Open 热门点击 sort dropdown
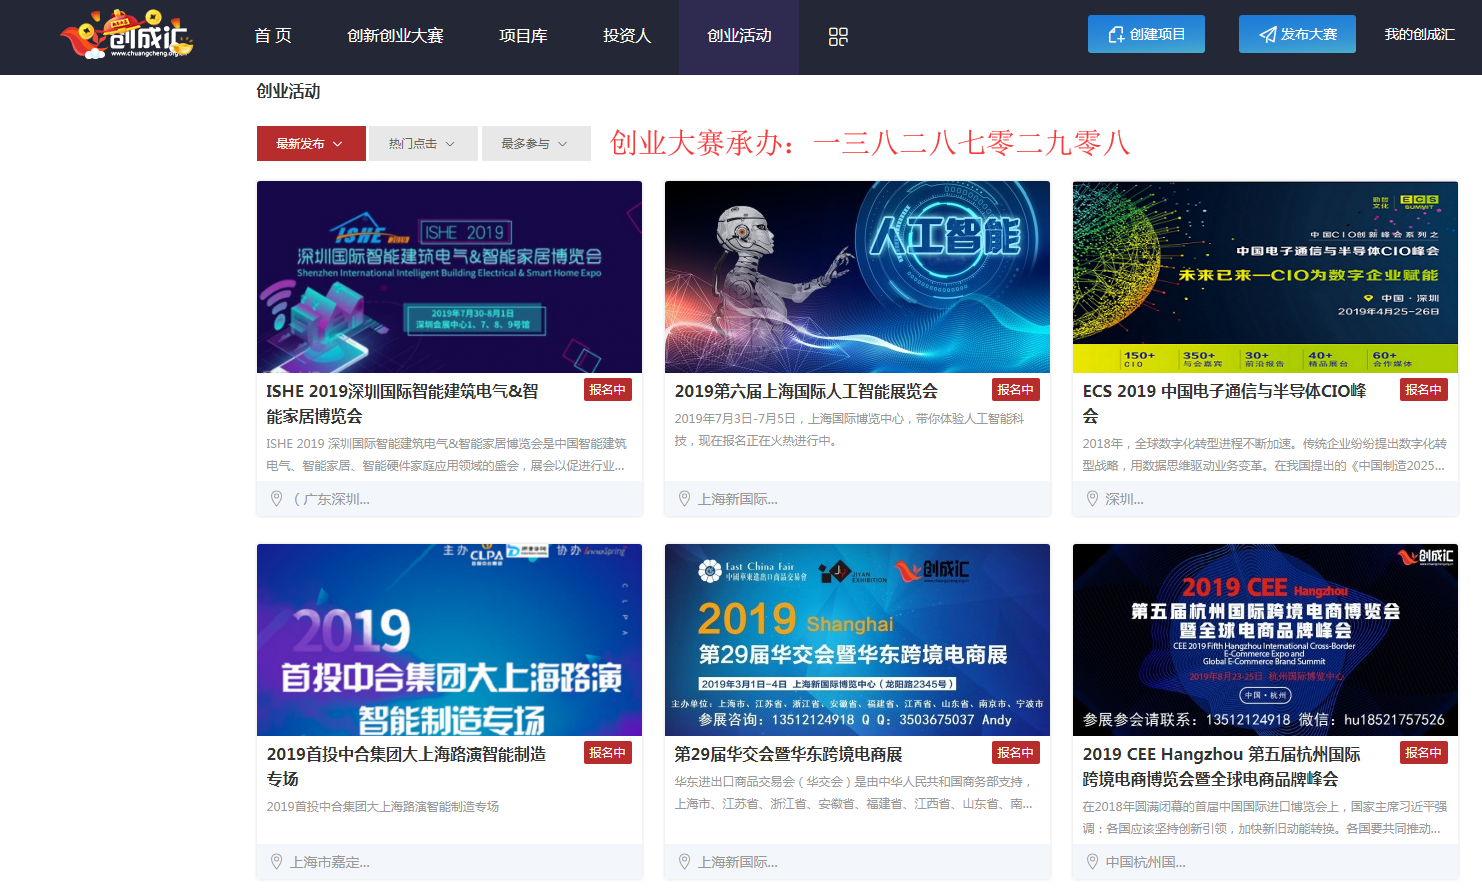Viewport: 1482px width, 888px height. (423, 143)
